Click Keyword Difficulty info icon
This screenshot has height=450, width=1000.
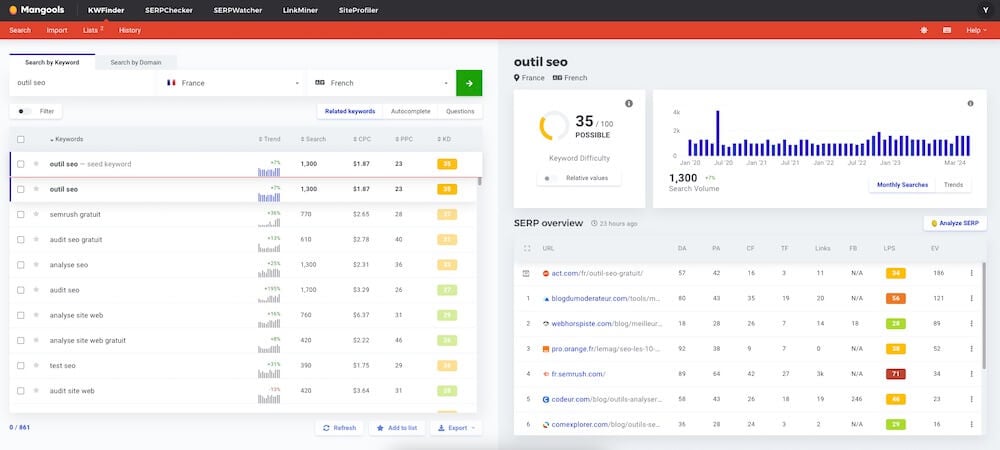click(629, 103)
